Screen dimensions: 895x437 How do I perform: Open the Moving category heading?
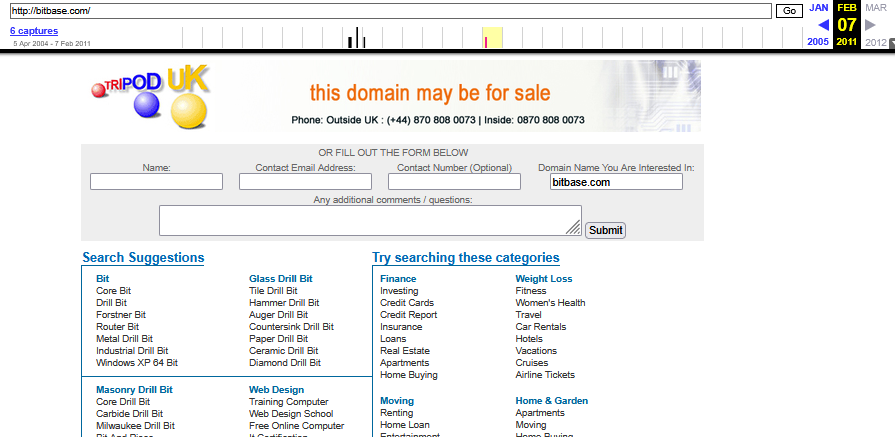coord(397,401)
